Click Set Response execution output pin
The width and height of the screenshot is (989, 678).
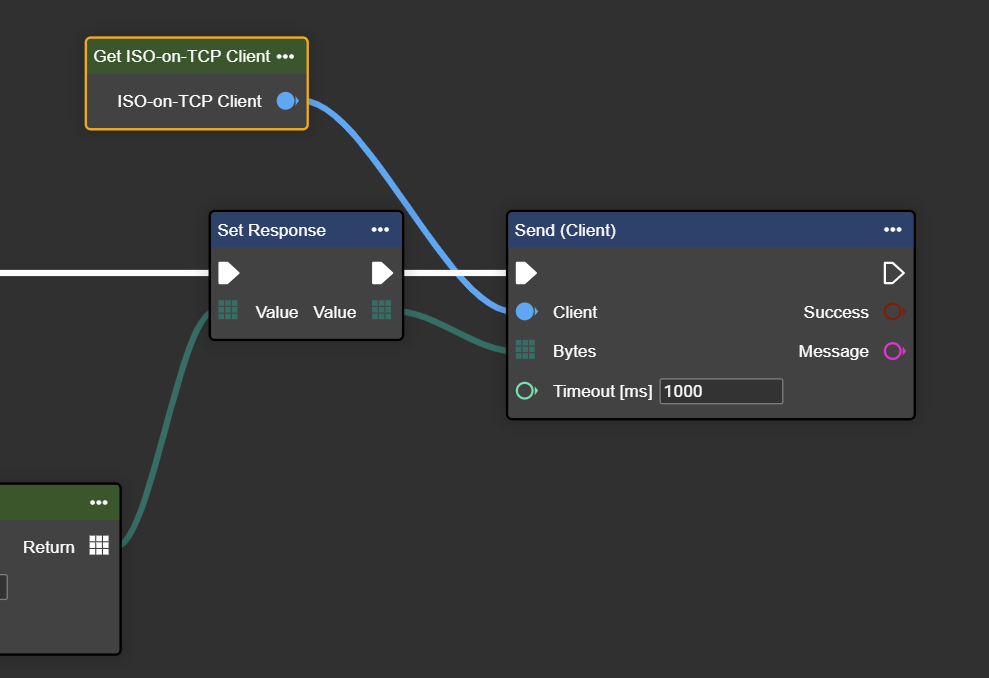click(382, 273)
